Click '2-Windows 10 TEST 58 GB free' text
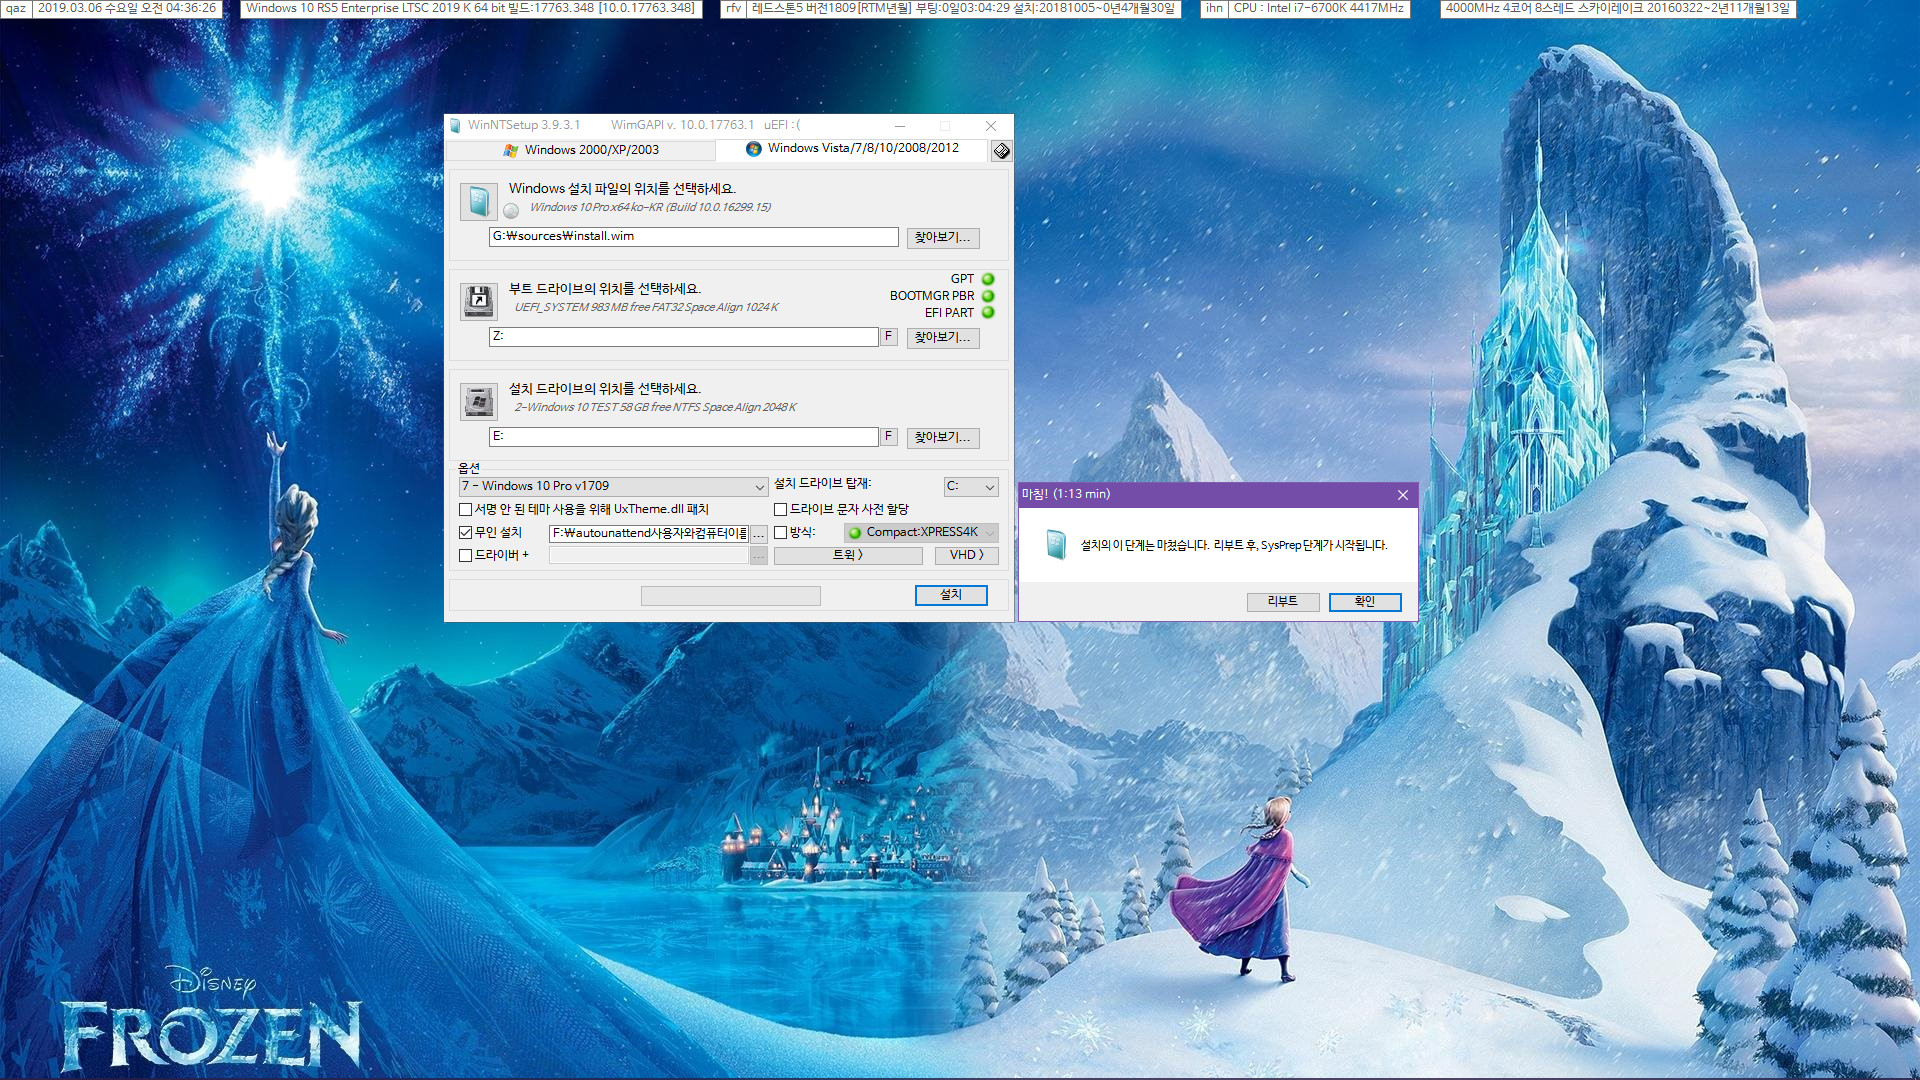This screenshot has height=1080, width=1920. tap(655, 408)
